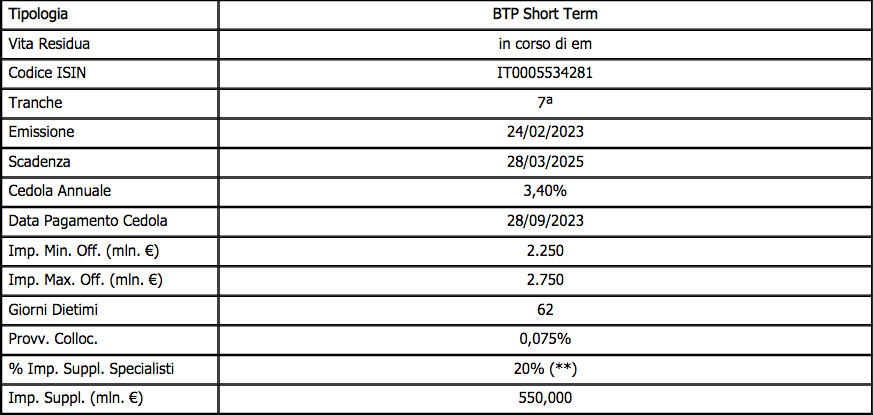
Task: Click the maximum offer amount 2.750
Action: 545,280
